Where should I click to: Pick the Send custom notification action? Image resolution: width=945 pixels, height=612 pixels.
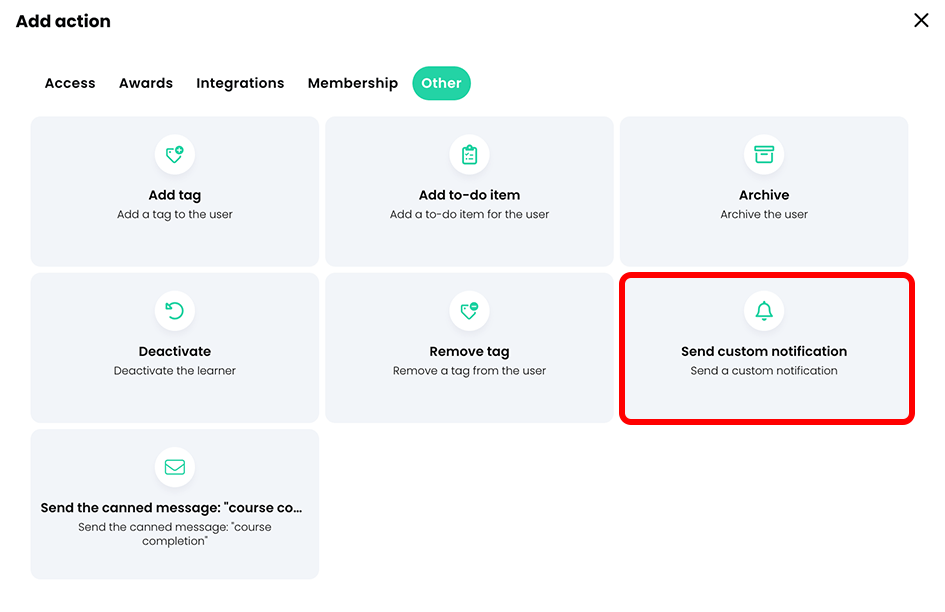coord(764,348)
